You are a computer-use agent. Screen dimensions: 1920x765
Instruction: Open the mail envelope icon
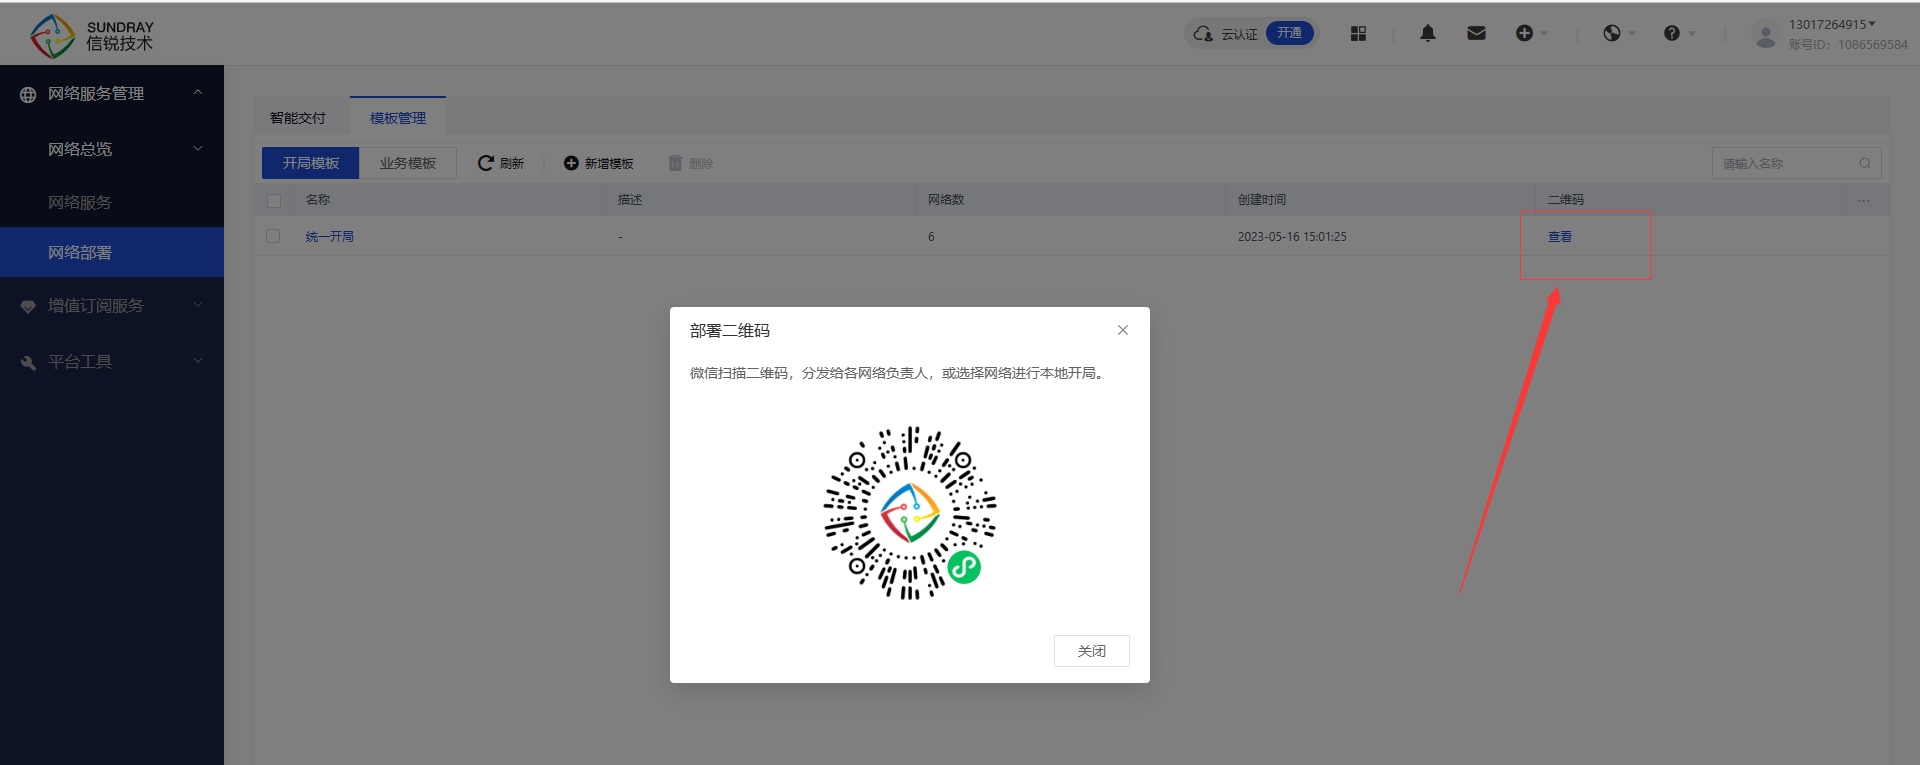1476,34
